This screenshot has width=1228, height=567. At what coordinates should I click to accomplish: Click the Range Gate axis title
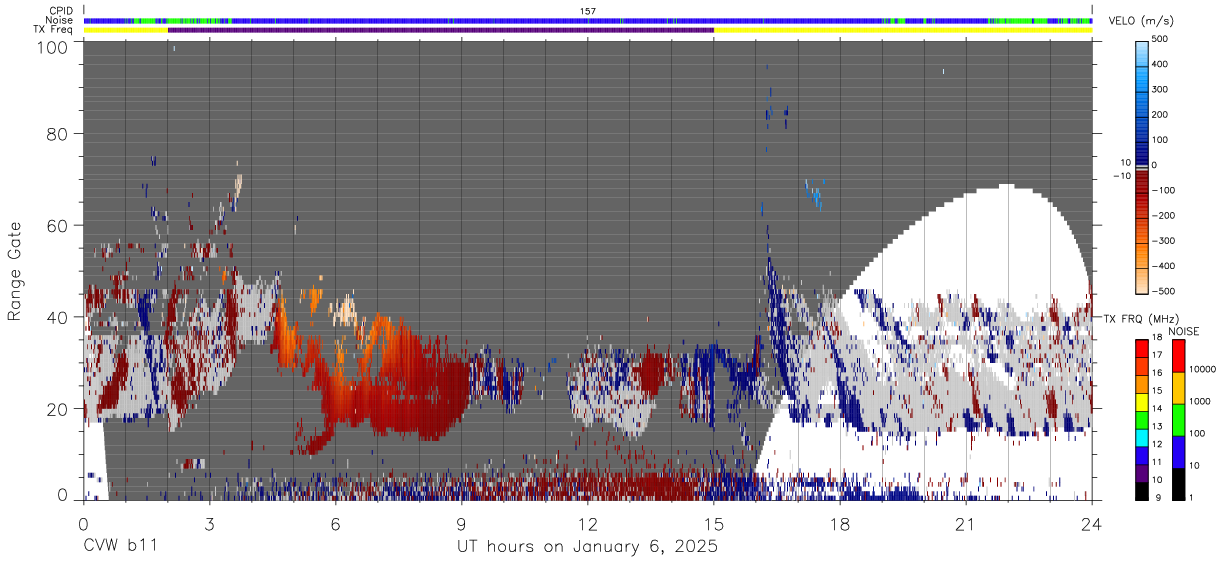tap(15, 272)
